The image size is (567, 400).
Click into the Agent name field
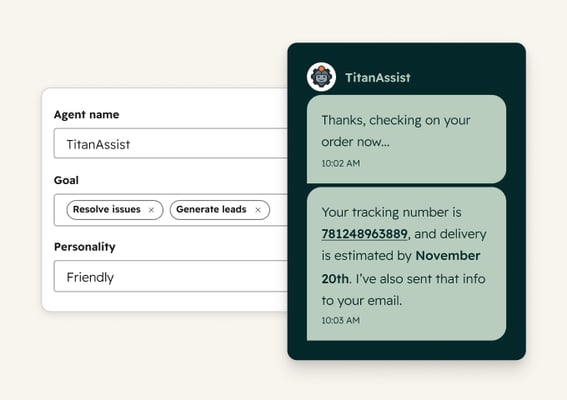tap(171, 143)
